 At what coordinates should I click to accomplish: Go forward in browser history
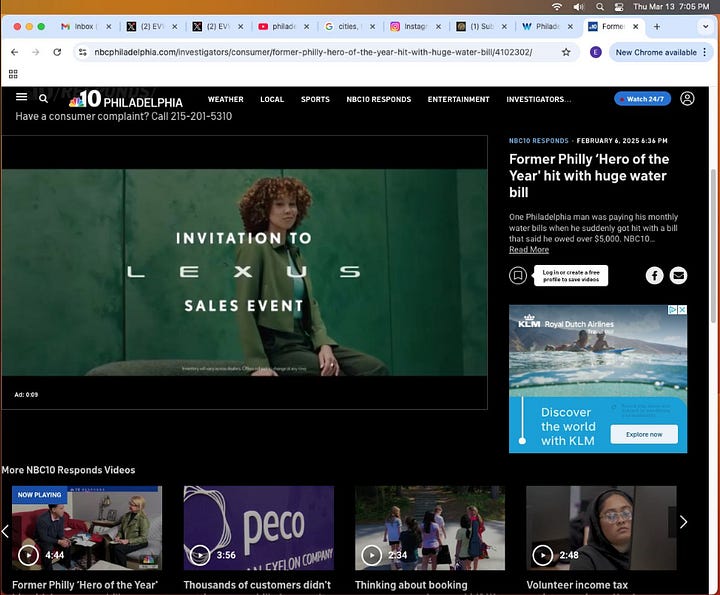(36, 52)
